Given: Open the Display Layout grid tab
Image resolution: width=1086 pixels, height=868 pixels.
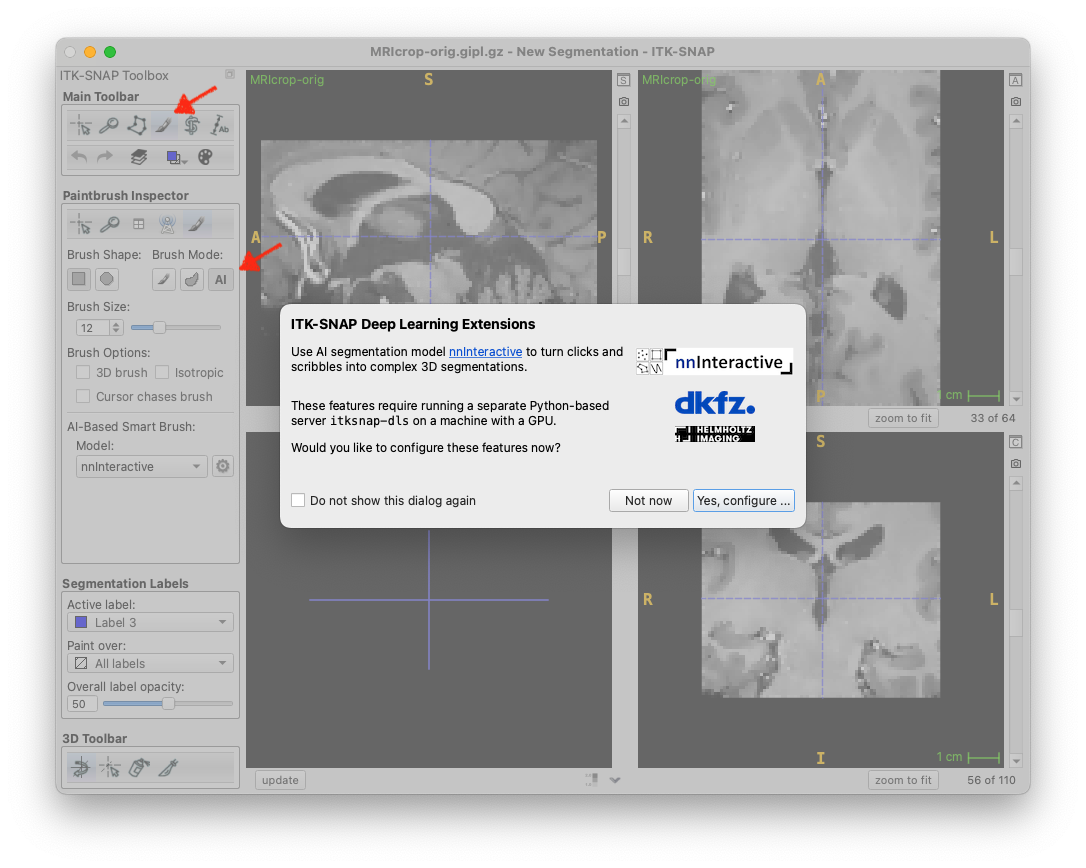Looking at the screenshot, I should pyautogui.click(x=139, y=224).
